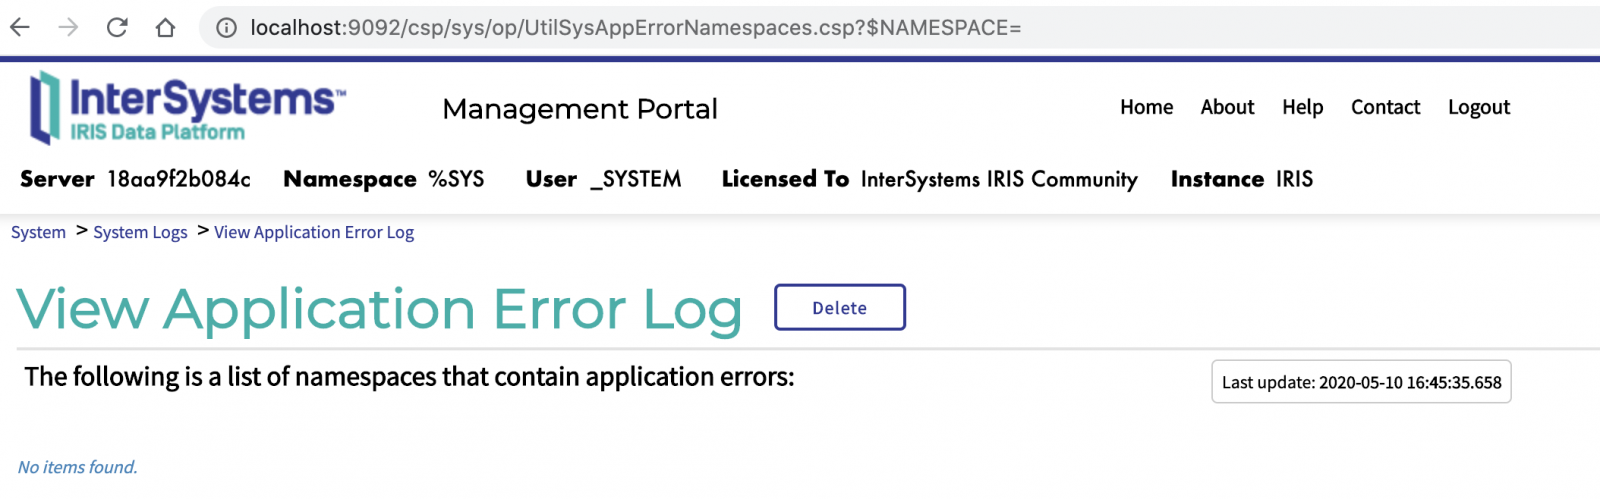
Task: Open the Contact link
Action: coord(1385,107)
